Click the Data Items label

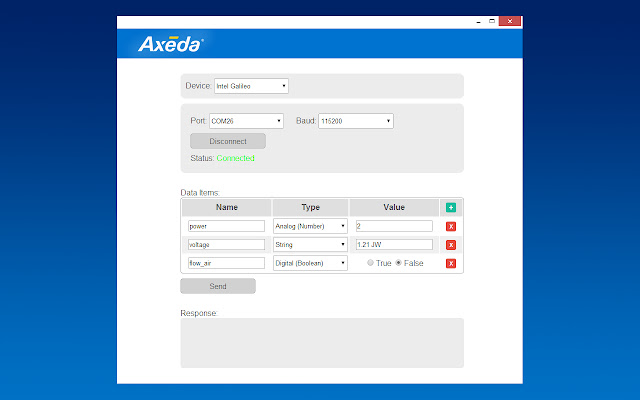point(200,193)
